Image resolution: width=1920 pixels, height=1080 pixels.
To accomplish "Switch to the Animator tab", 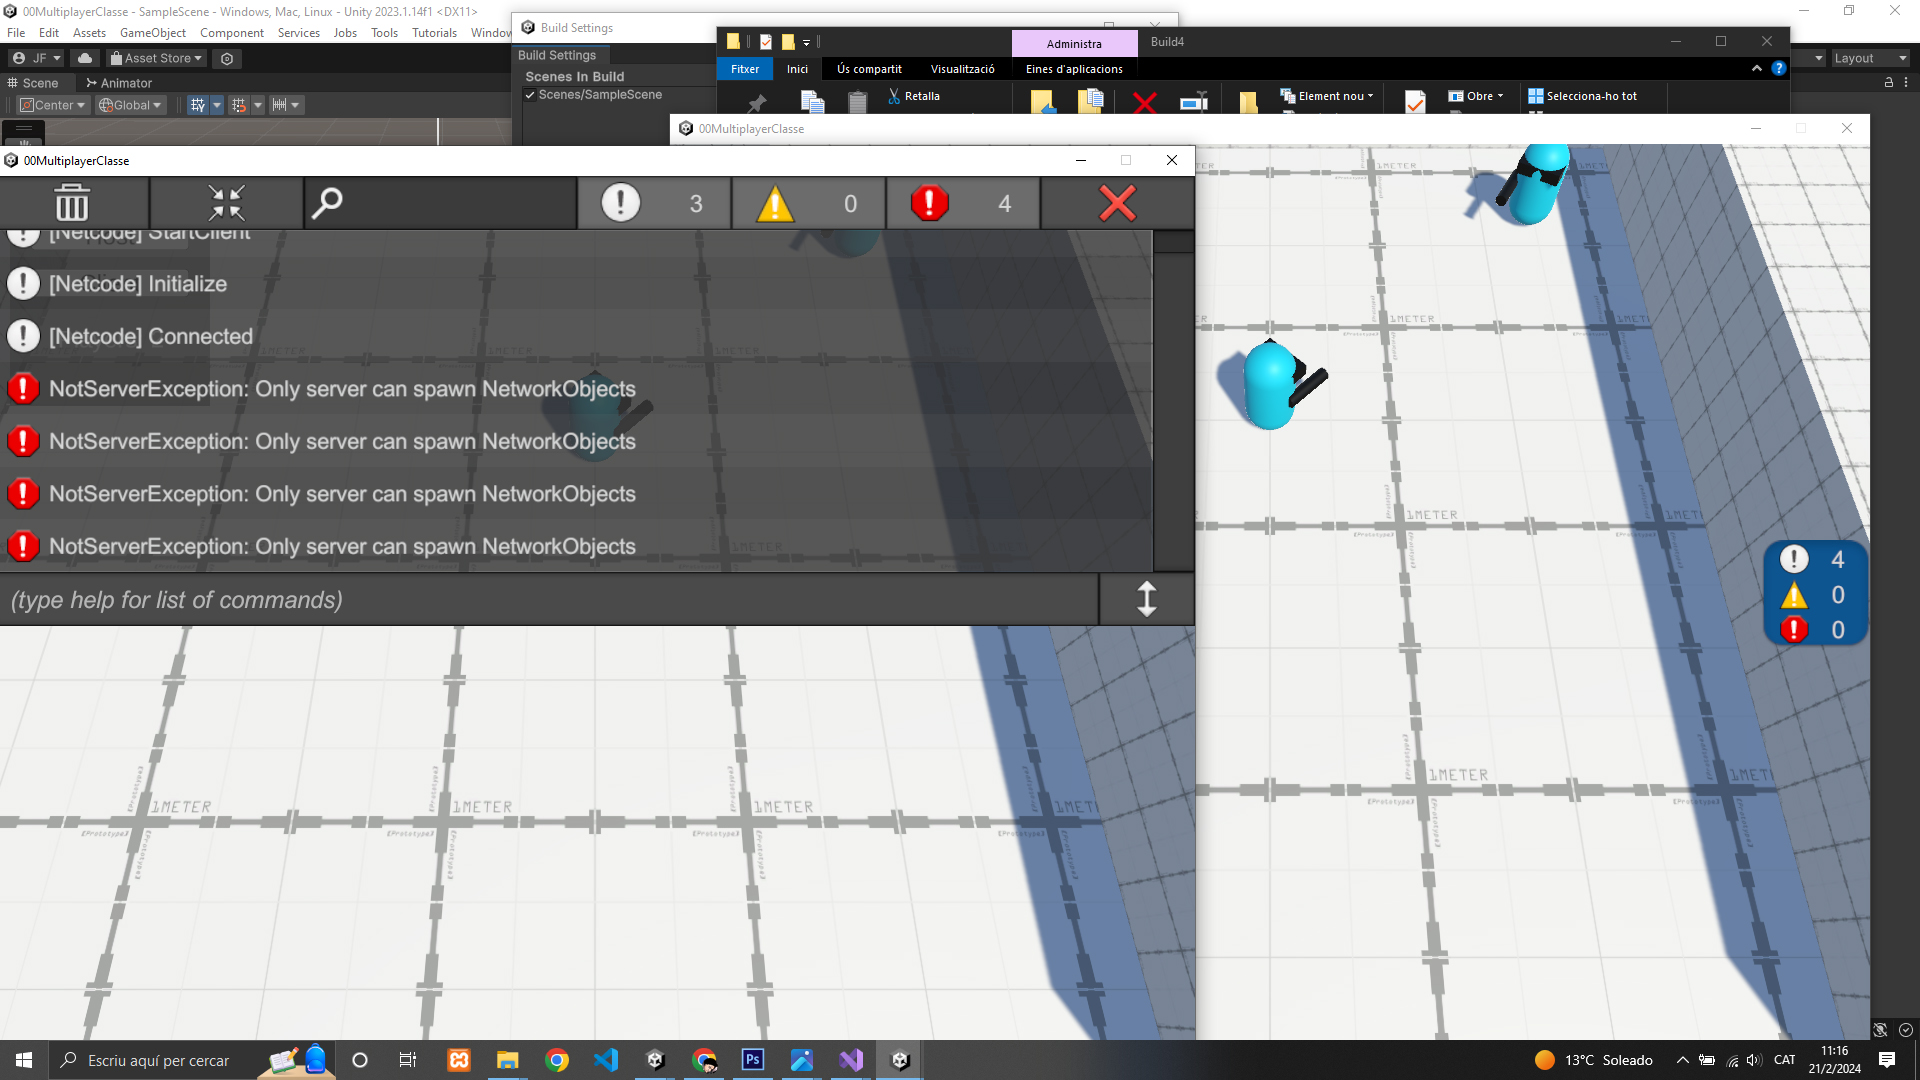I will (119, 83).
